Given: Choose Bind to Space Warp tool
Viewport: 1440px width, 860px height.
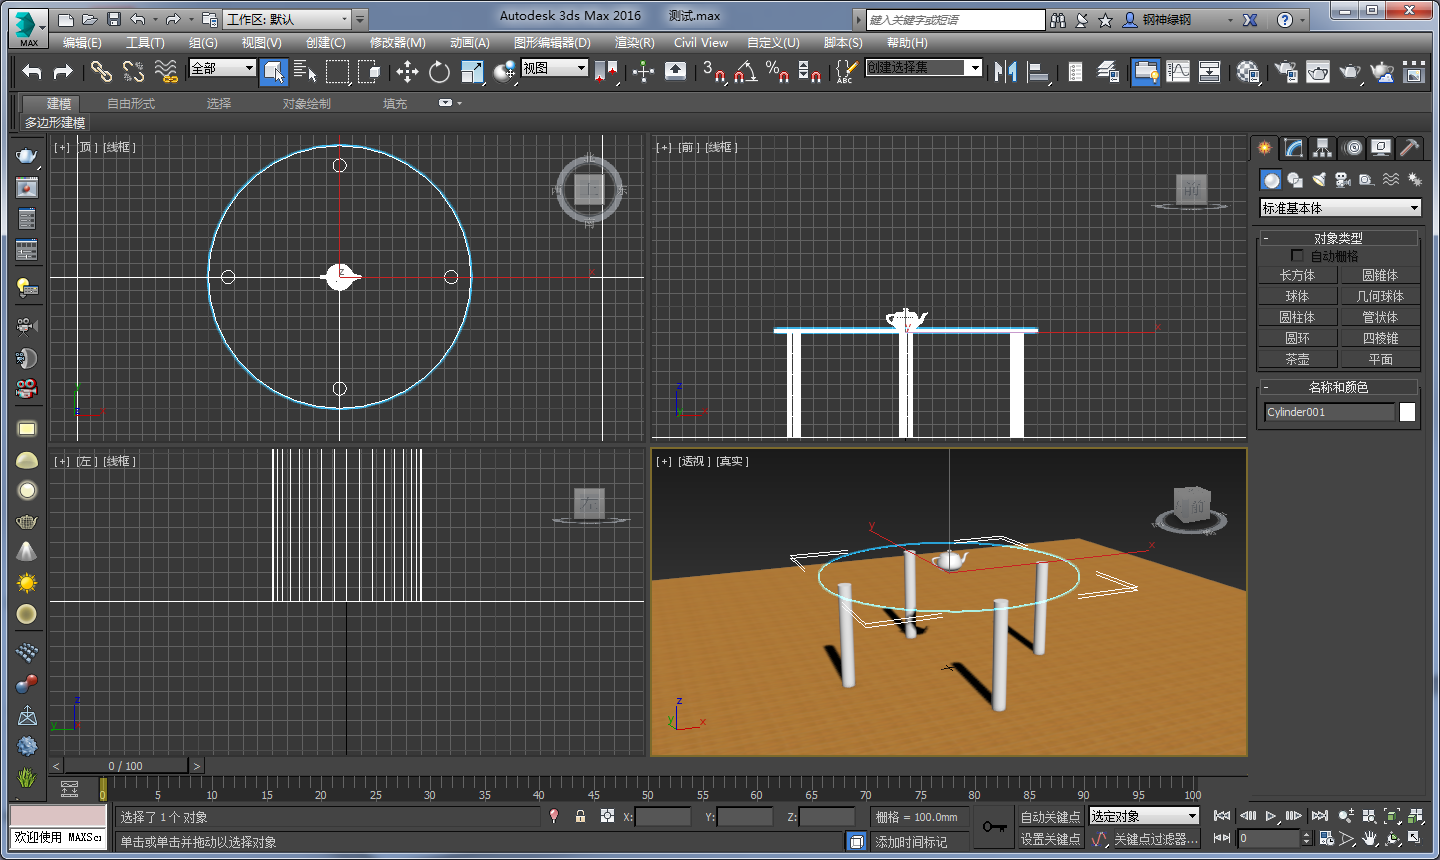Looking at the screenshot, I should [166, 71].
